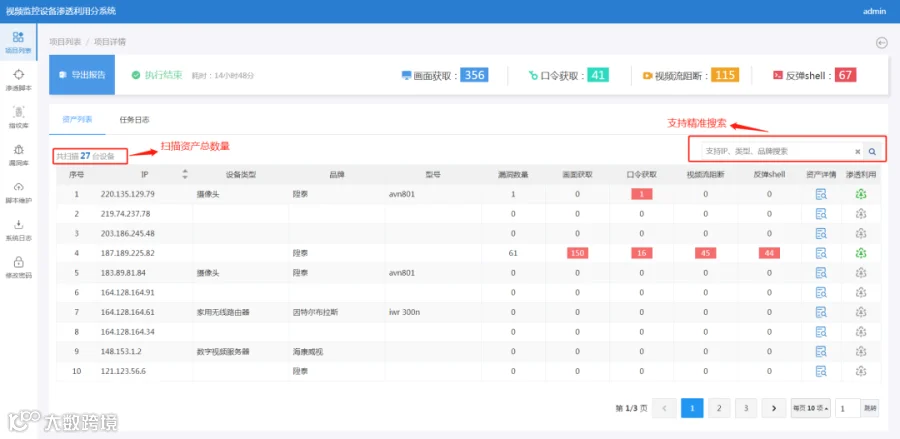Open asset details for 203.186.245.48
The image size is (900, 439).
click(x=821, y=234)
